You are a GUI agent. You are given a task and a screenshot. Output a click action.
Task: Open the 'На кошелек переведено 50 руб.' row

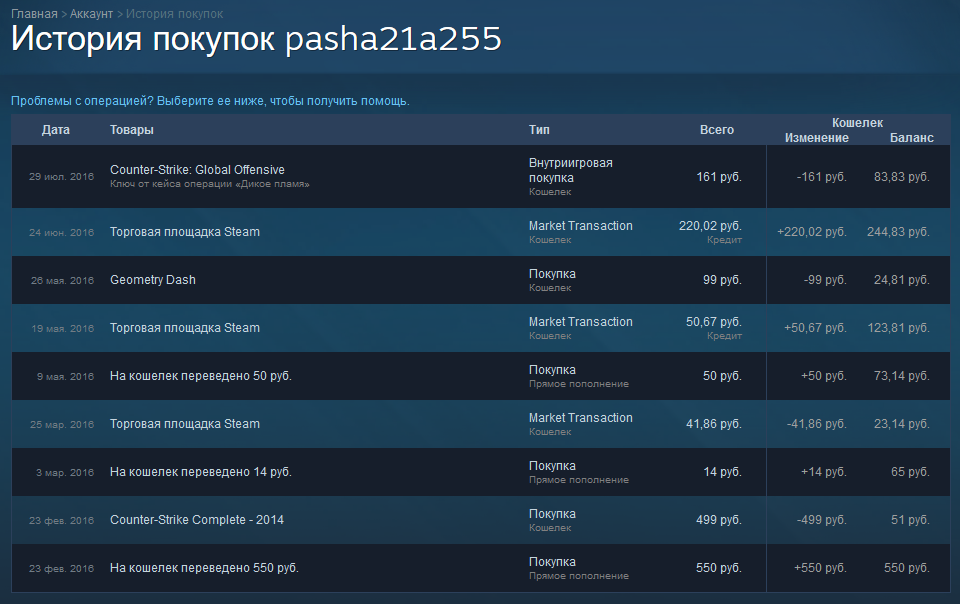point(481,376)
